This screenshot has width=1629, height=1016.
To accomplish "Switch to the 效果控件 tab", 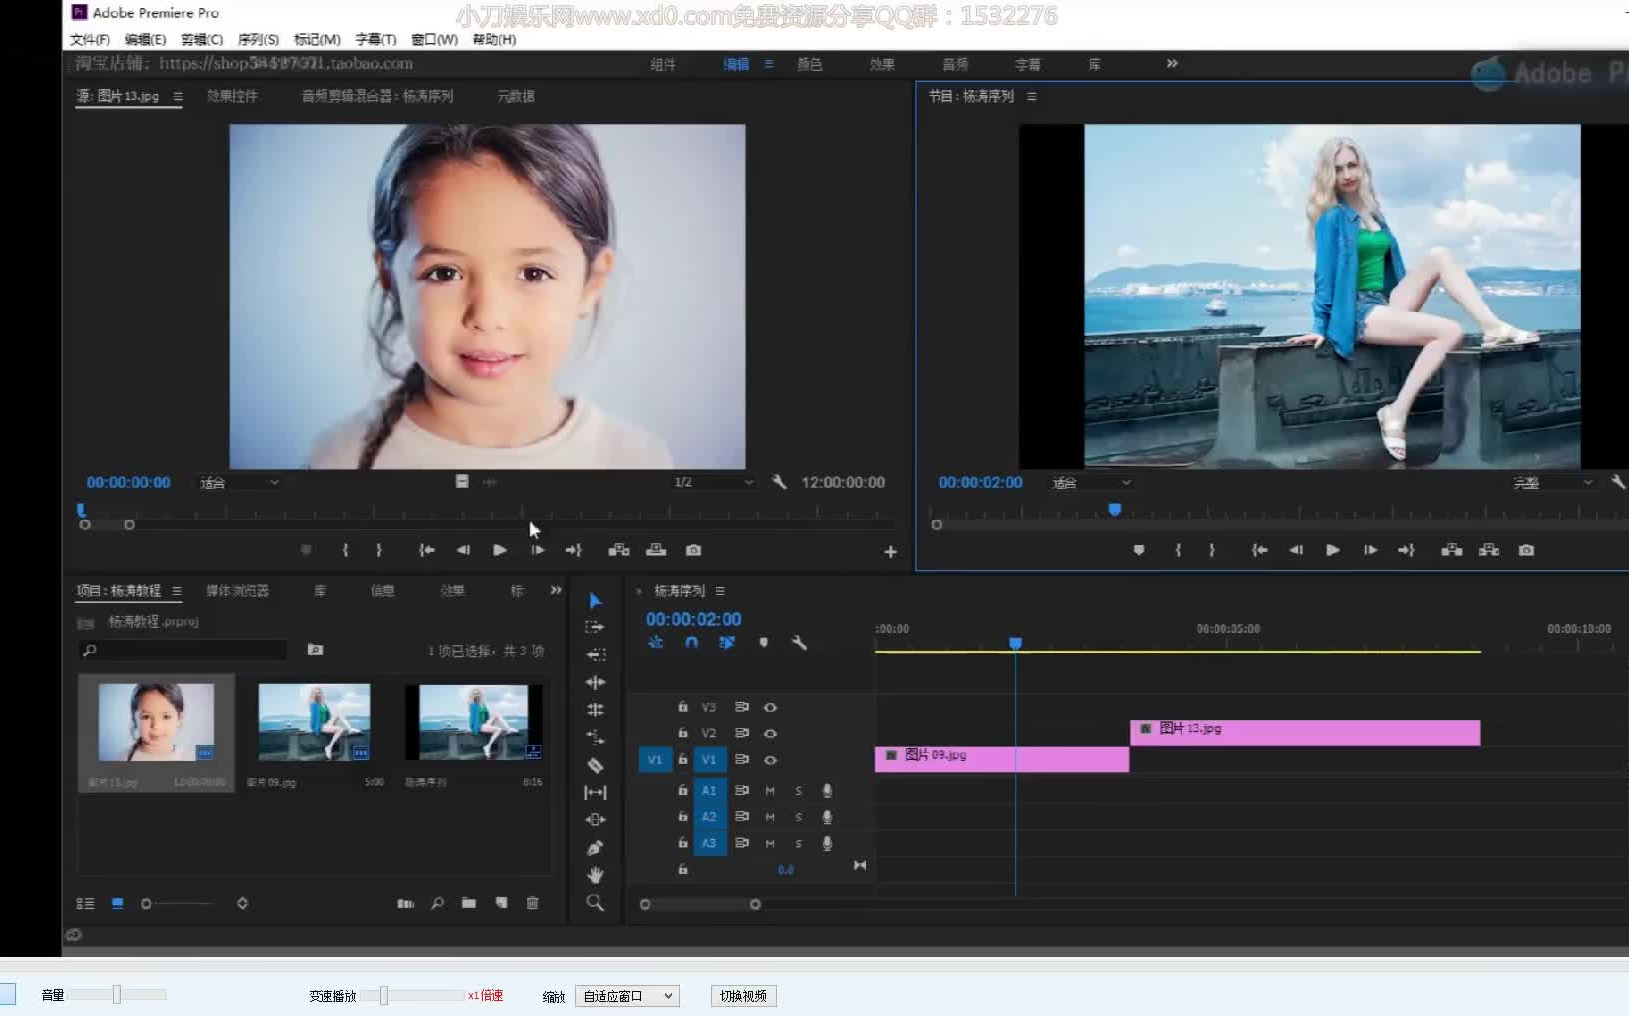I will click(232, 96).
